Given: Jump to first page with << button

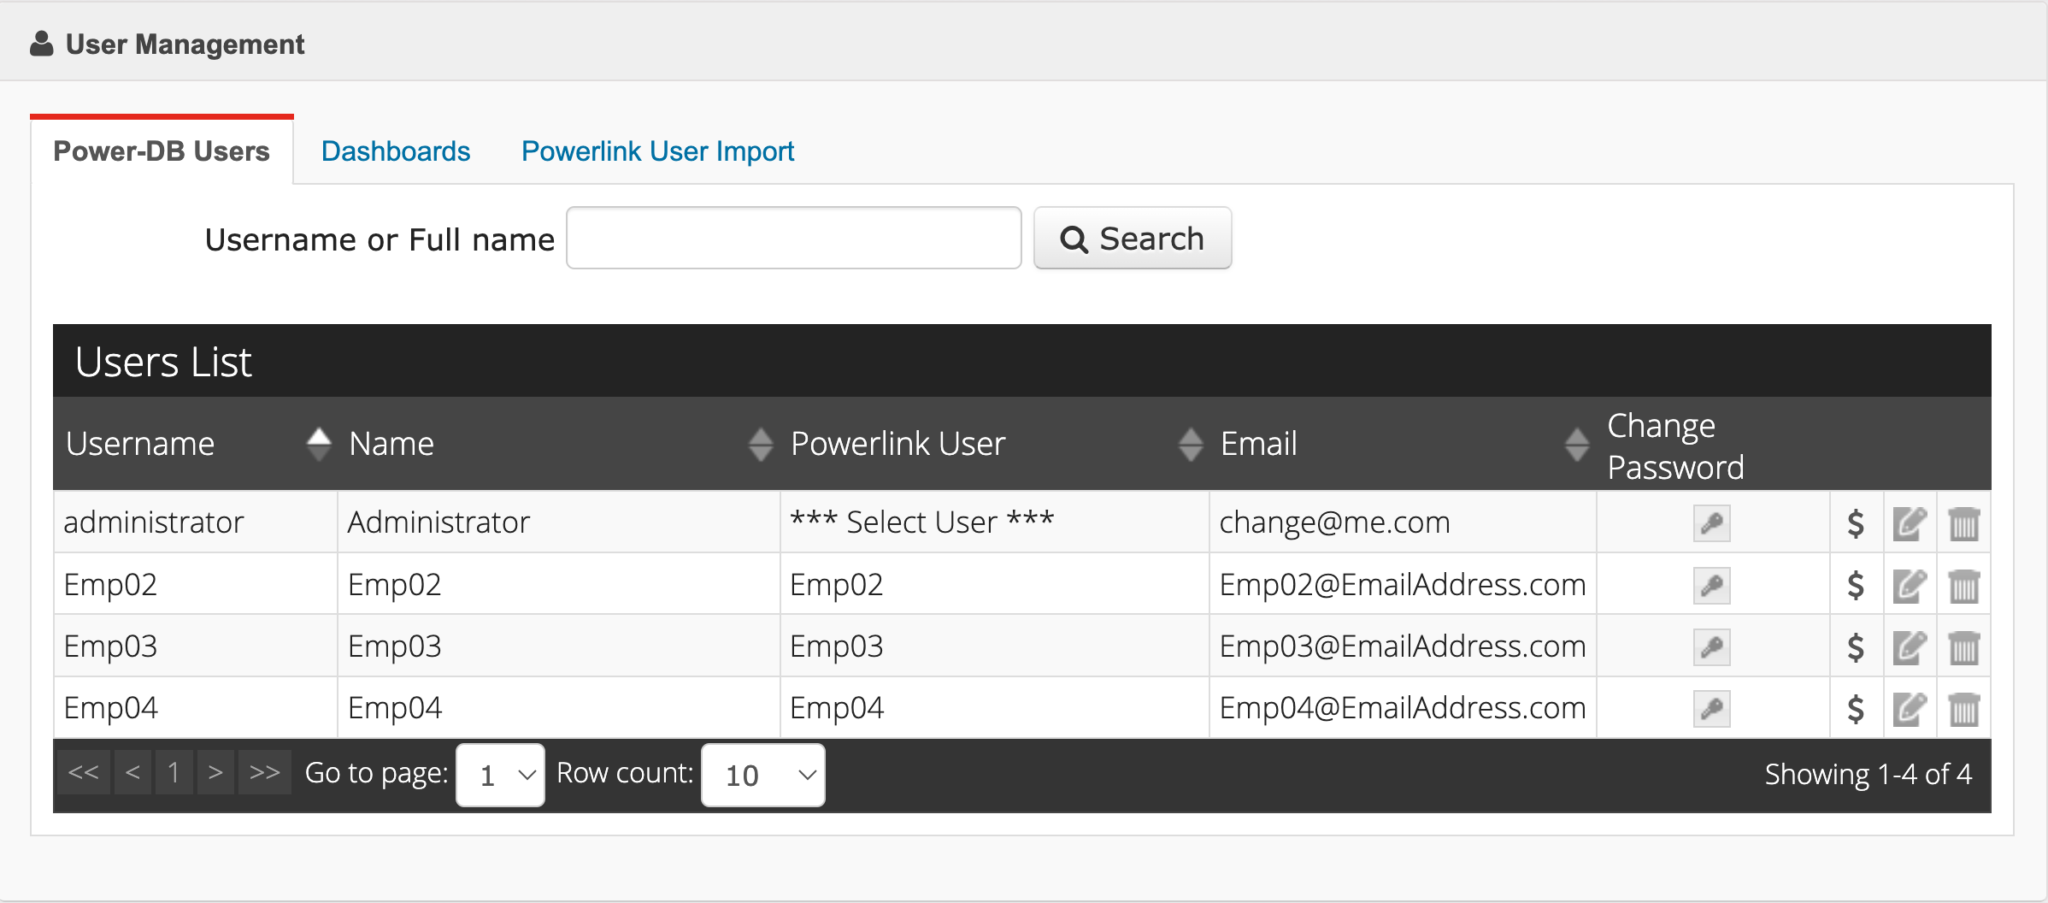Looking at the screenshot, I should (83, 773).
